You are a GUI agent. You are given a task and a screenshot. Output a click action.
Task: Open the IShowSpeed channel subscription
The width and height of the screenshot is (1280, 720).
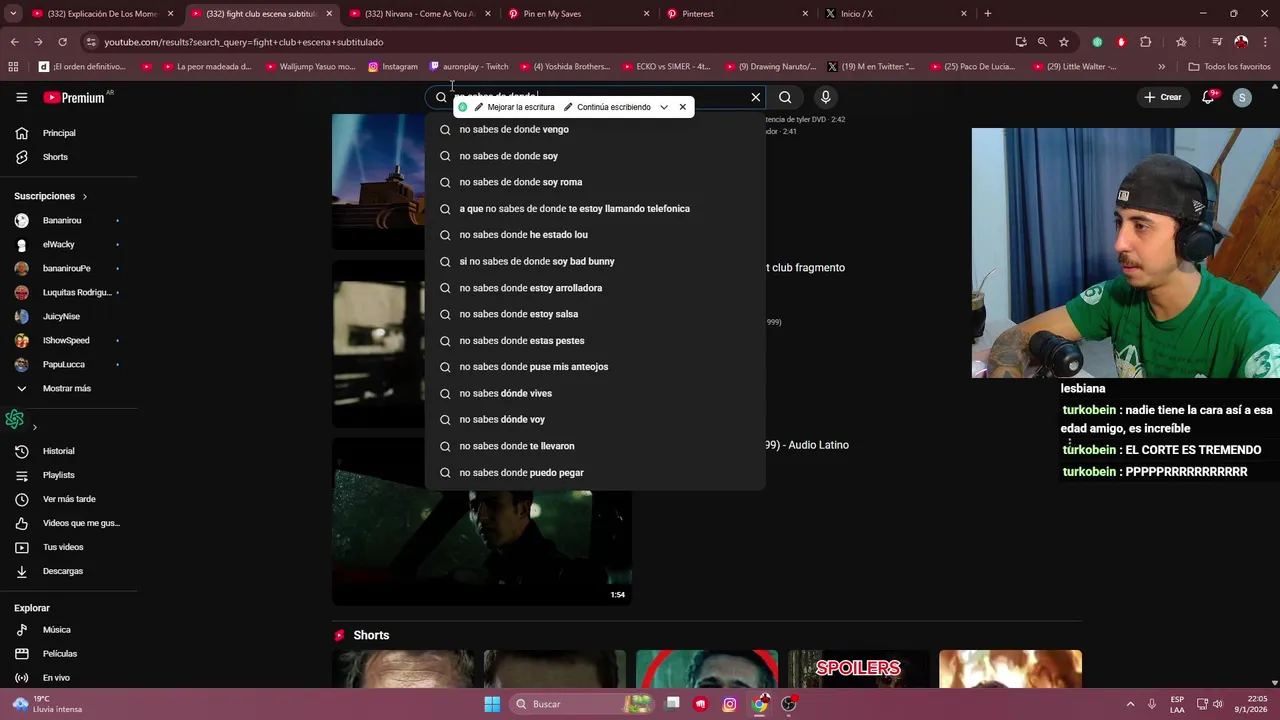[x=66, y=340]
